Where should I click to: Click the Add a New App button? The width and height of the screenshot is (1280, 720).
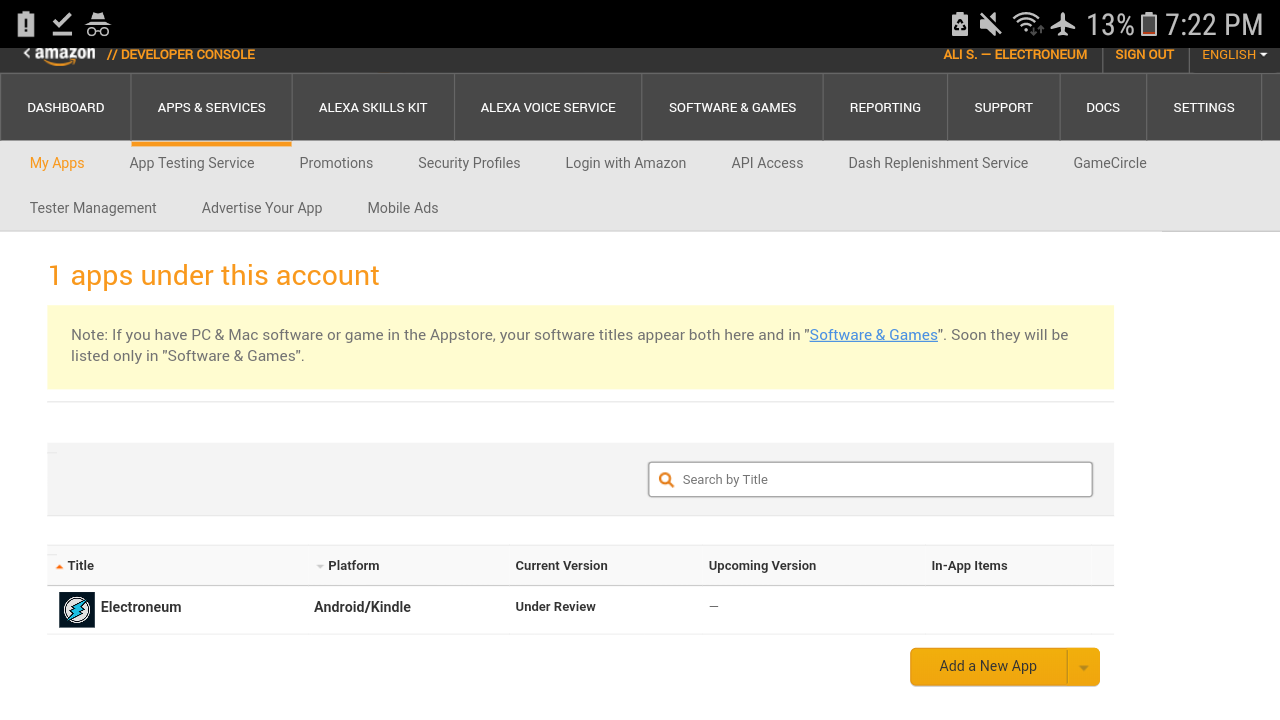click(x=988, y=667)
